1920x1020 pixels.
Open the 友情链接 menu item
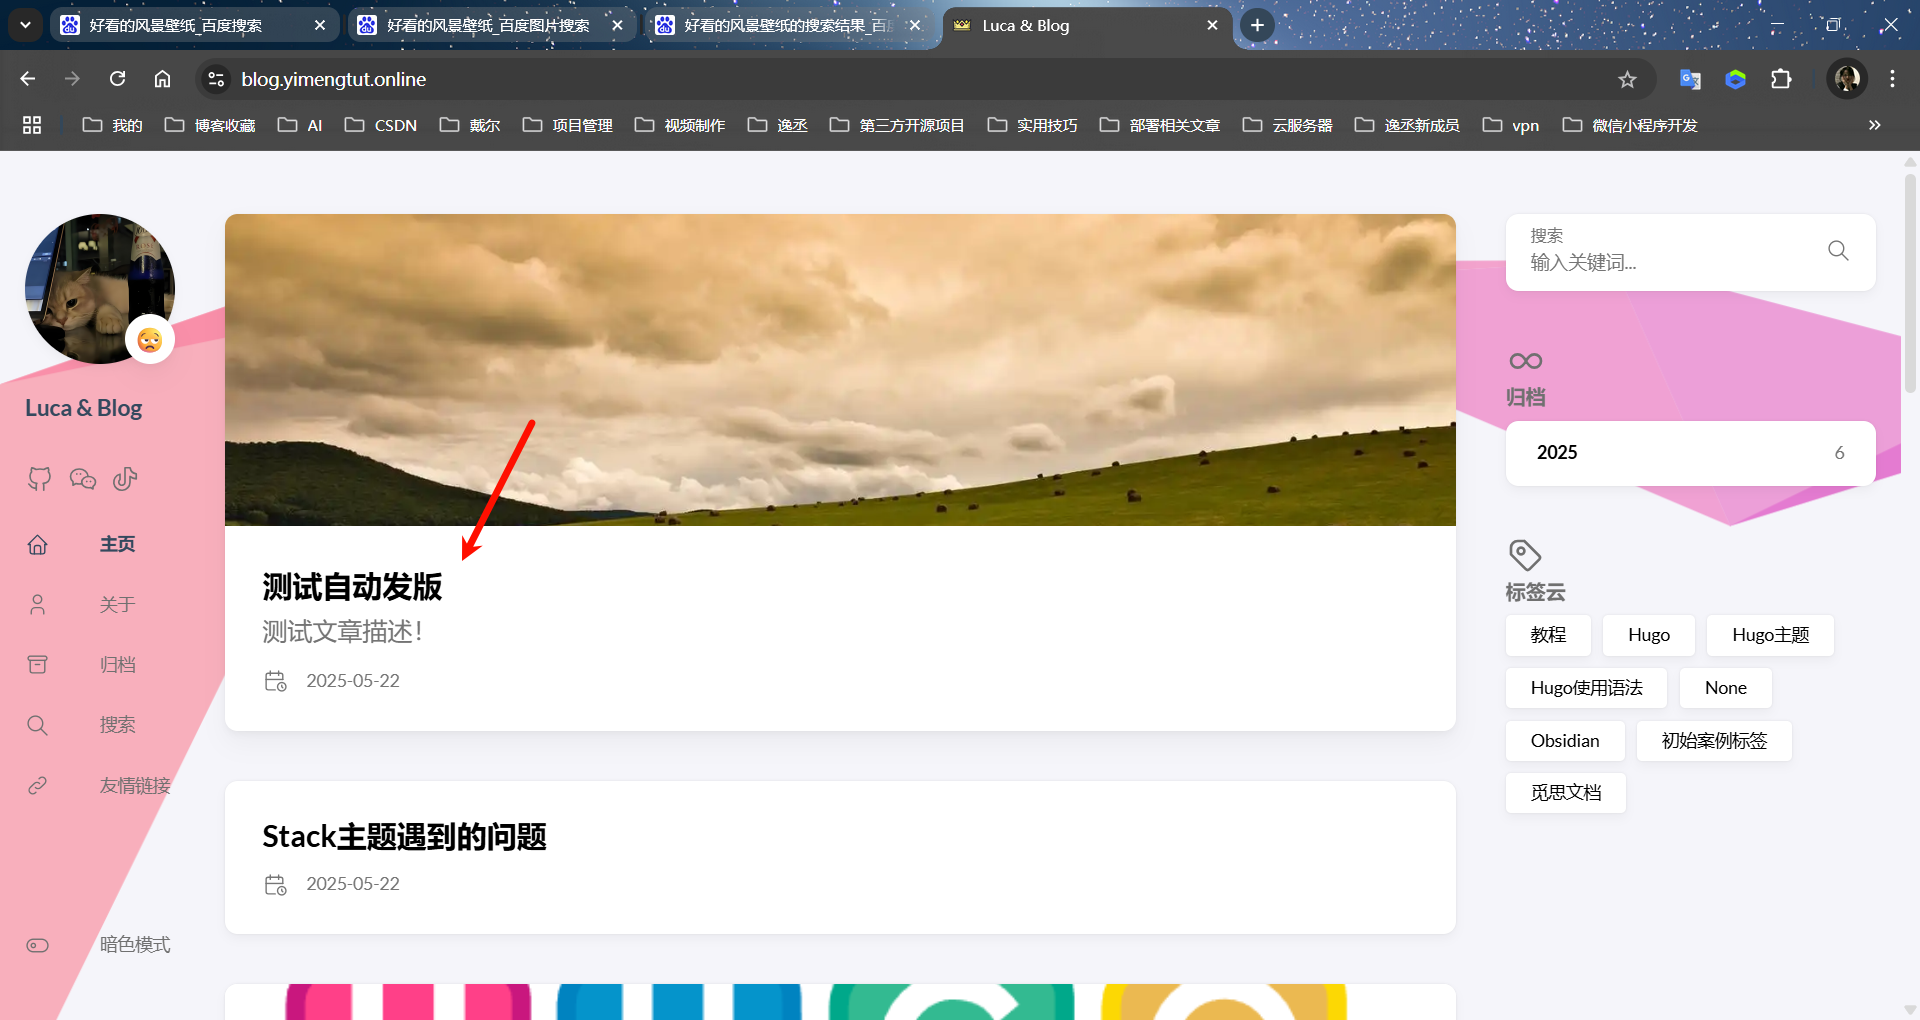pyautogui.click(x=135, y=786)
